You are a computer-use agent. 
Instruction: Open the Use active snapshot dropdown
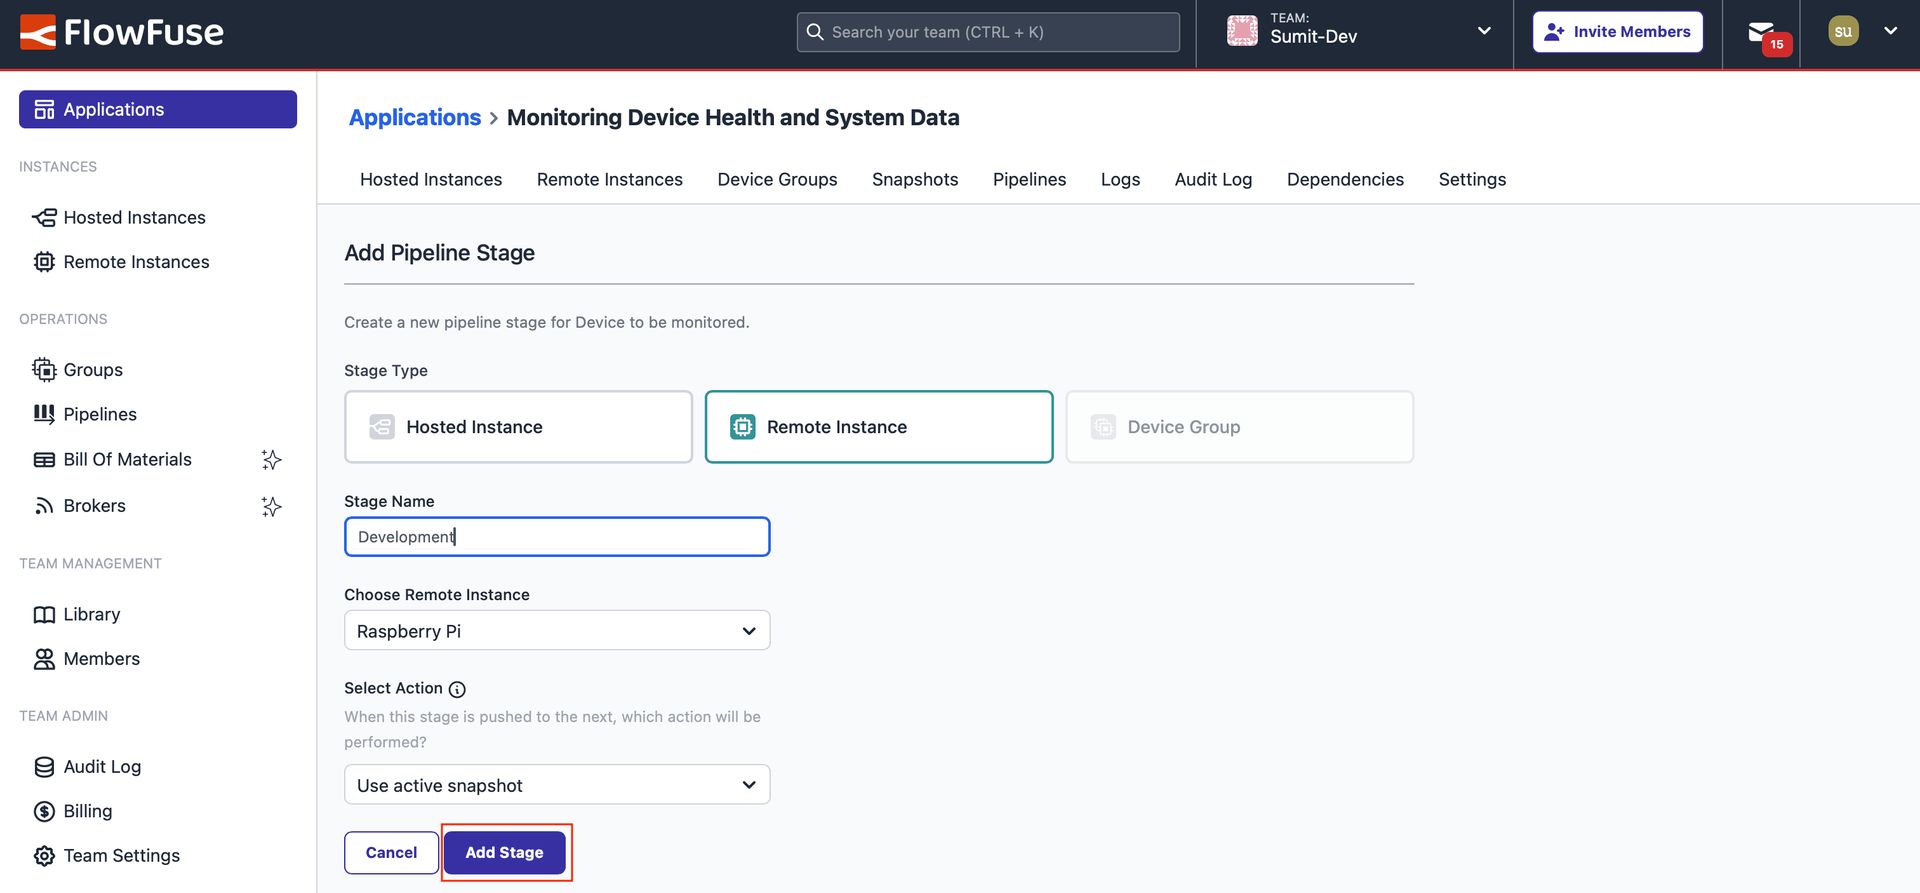pos(557,785)
